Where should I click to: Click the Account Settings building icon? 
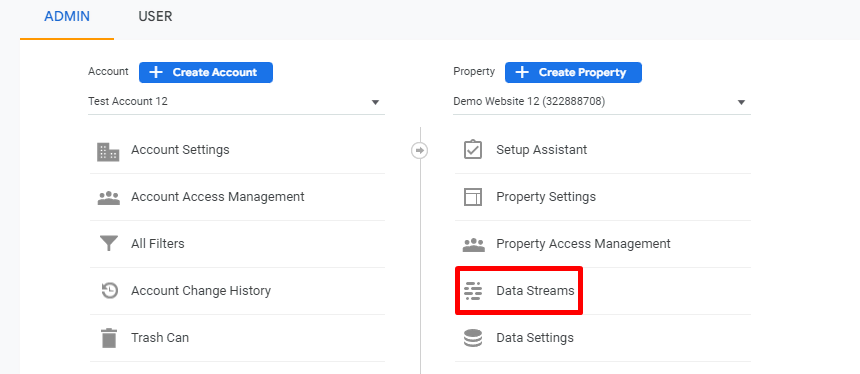pyautogui.click(x=108, y=151)
